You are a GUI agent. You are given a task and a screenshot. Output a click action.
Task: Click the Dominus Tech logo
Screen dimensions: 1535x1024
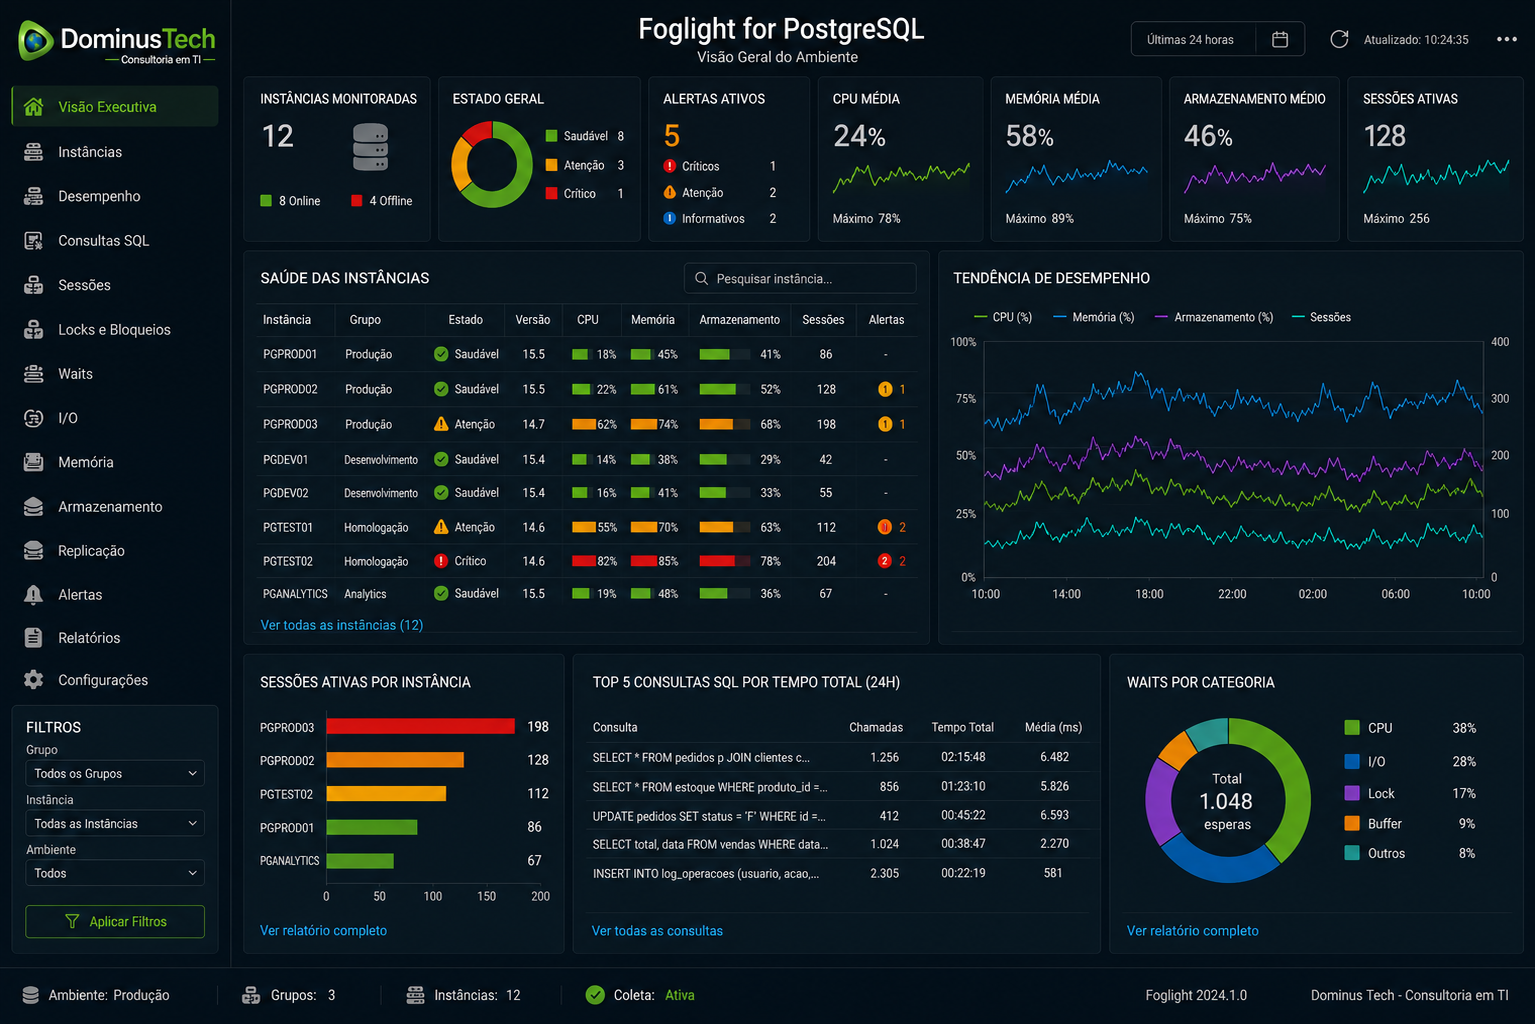click(x=116, y=42)
